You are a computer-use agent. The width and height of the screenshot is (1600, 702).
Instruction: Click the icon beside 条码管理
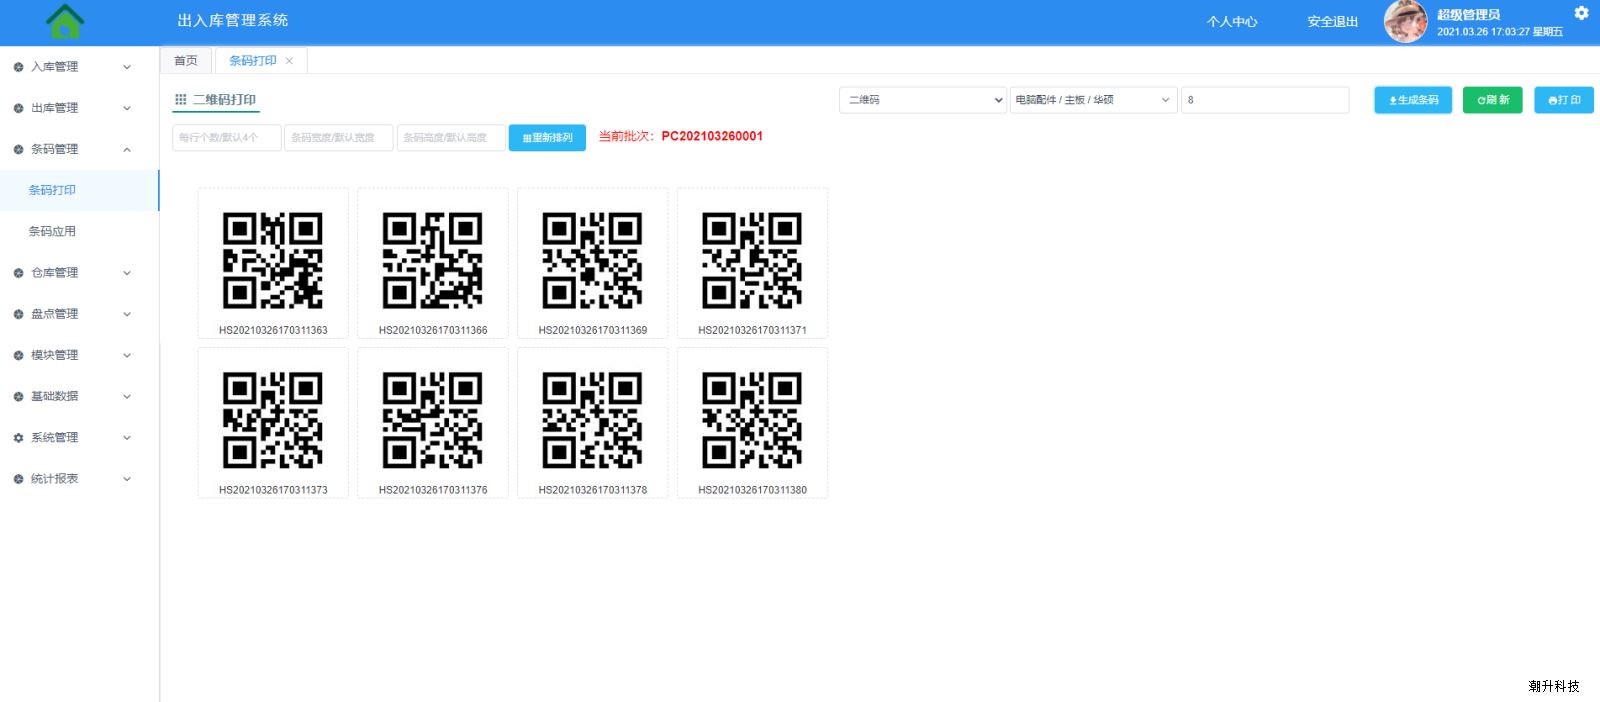coord(18,149)
